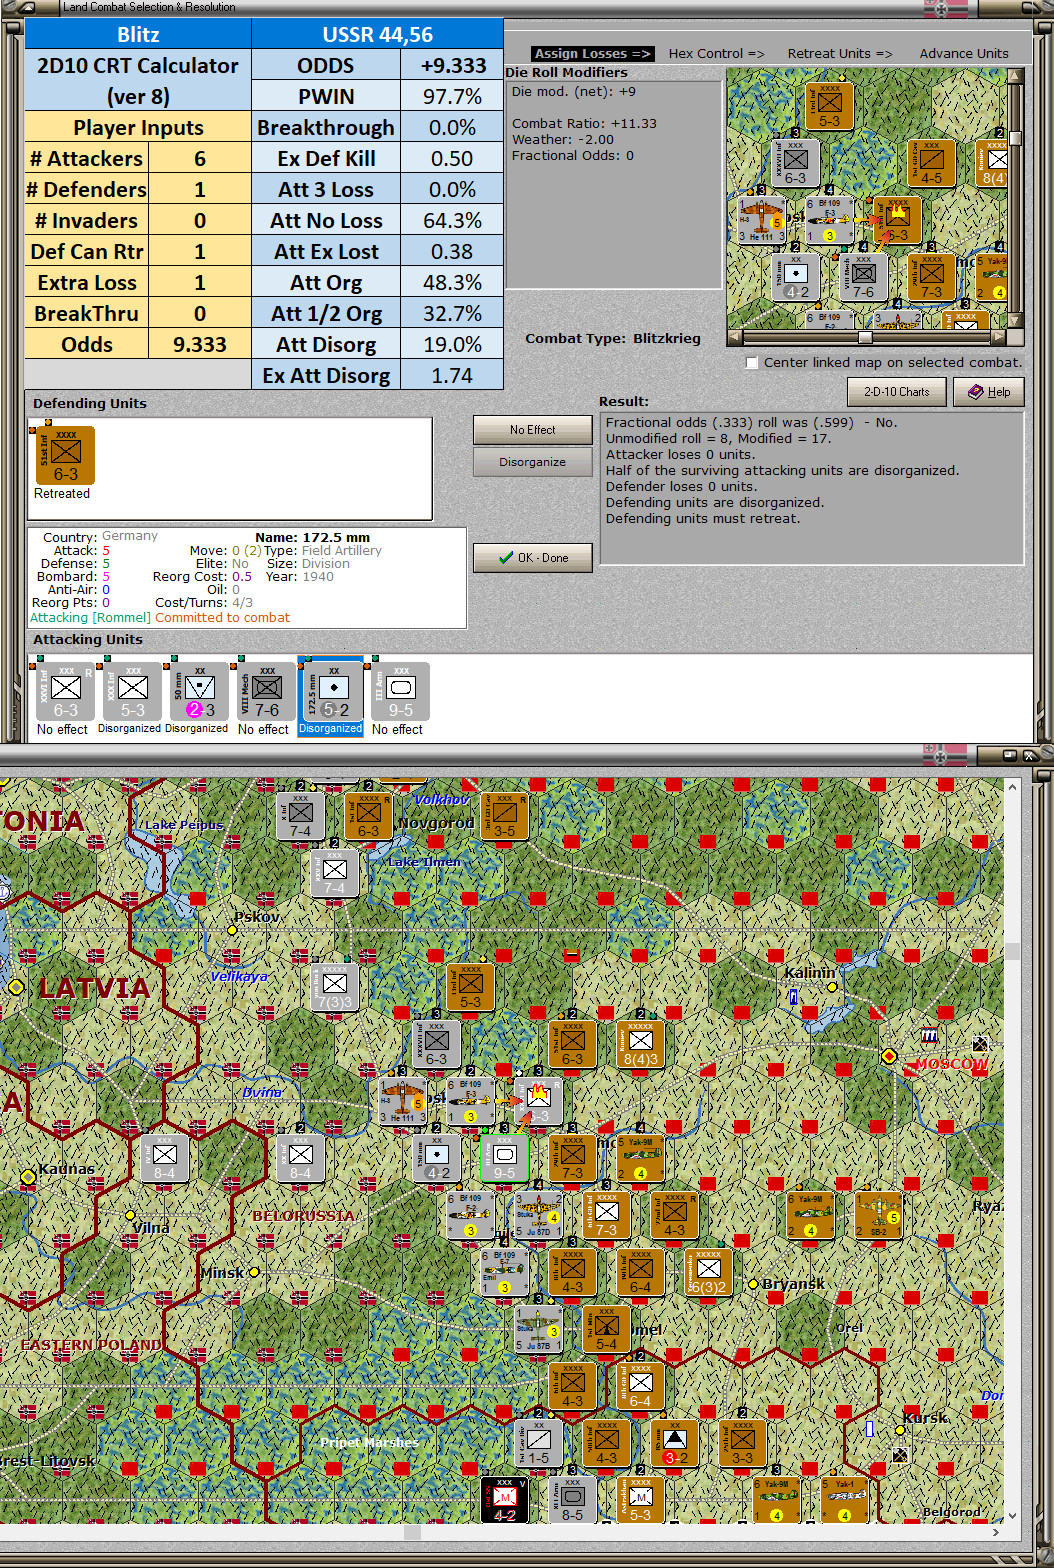Click the Koniev 8(4)3 HQ counter on main map
This screenshot has width=1054, height=1568.
(x=640, y=1044)
